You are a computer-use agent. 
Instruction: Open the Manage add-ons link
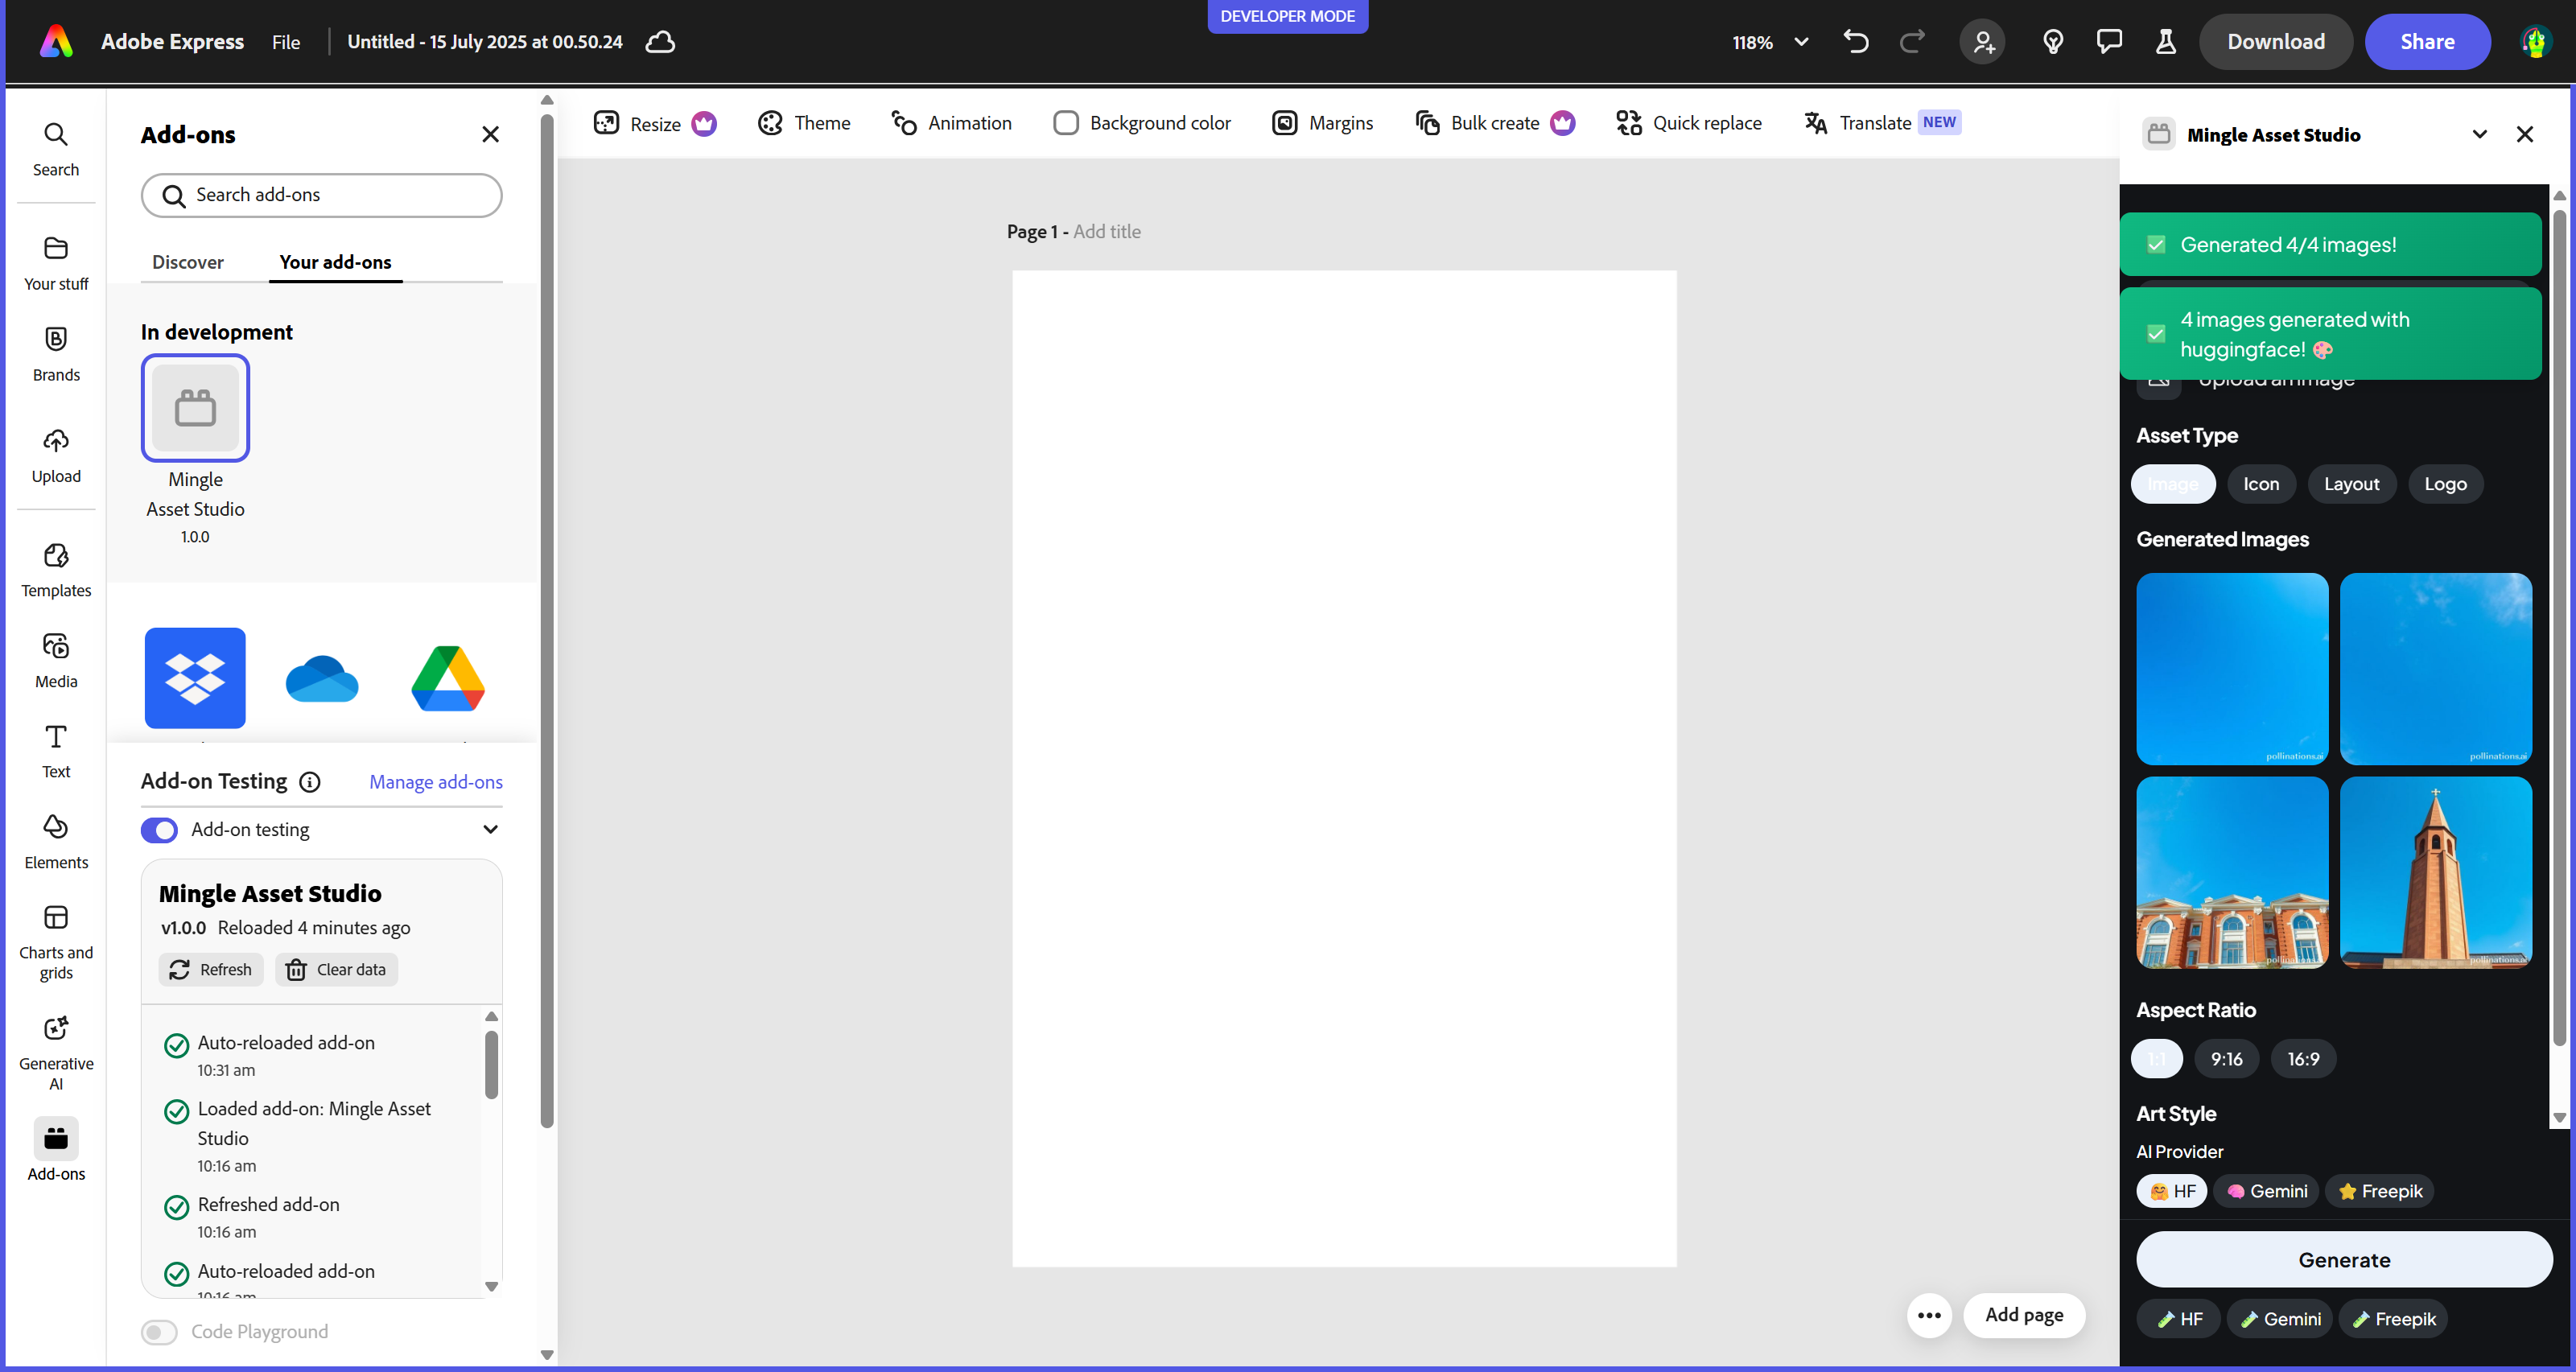[x=436, y=782]
